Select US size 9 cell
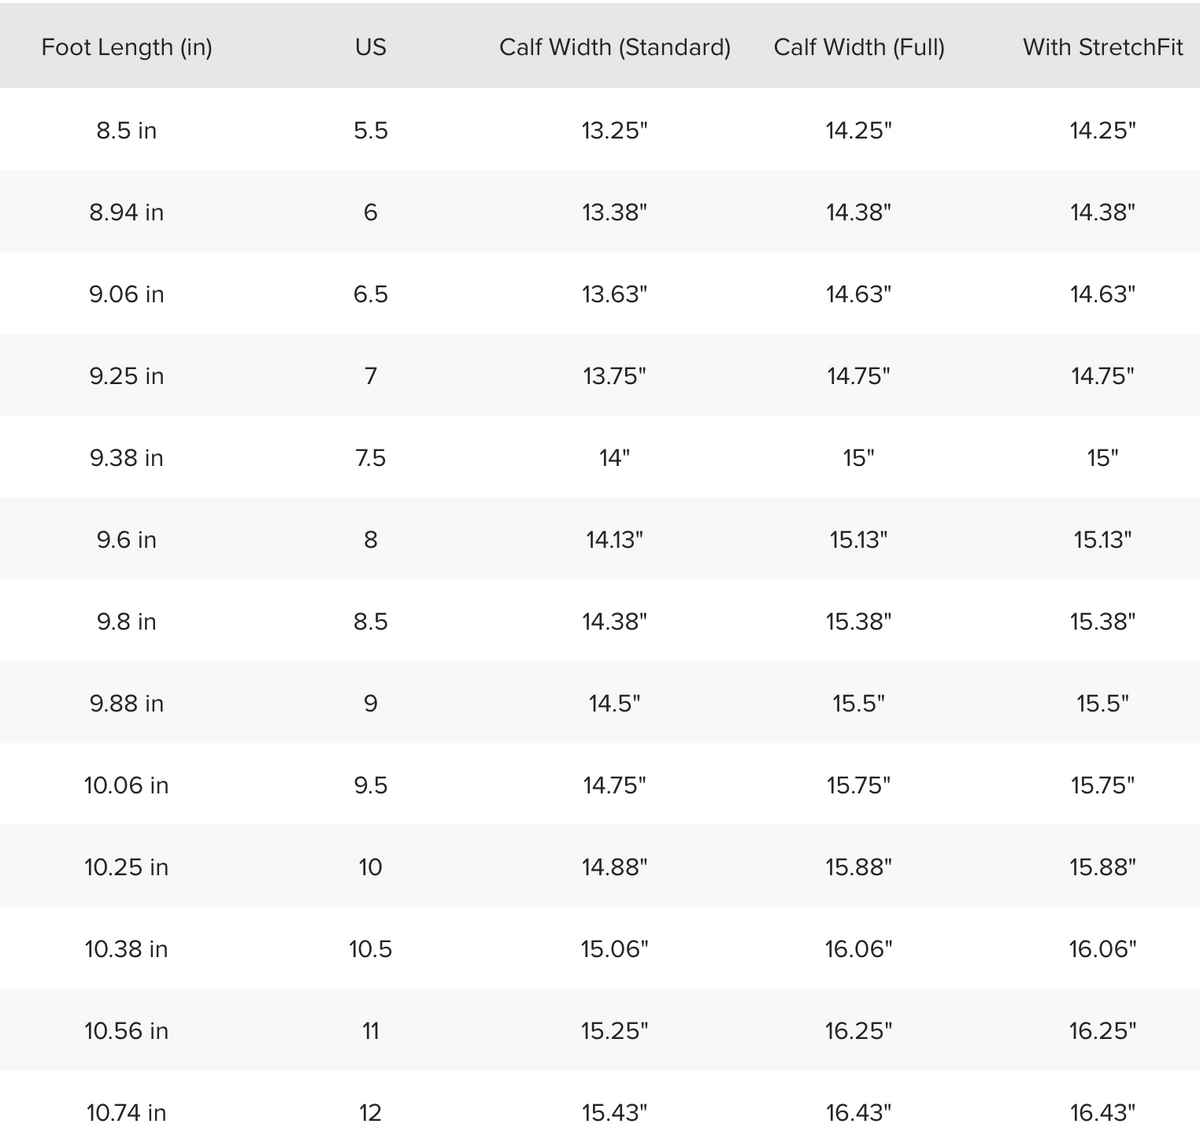The height and width of the screenshot is (1146, 1200). [x=370, y=704]
